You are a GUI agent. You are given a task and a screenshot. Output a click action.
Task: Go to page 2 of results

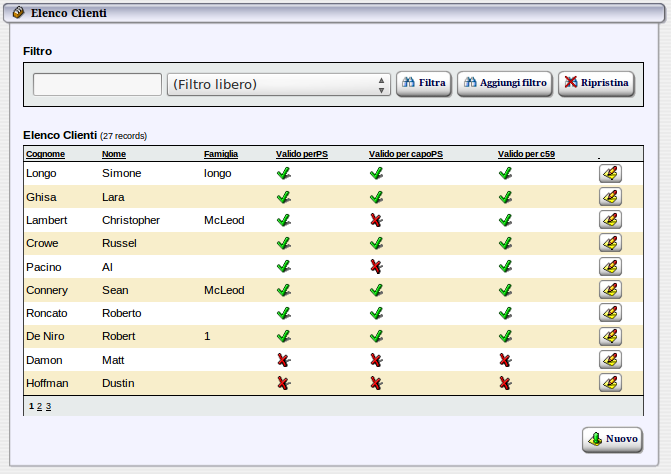tap(40, 406)
